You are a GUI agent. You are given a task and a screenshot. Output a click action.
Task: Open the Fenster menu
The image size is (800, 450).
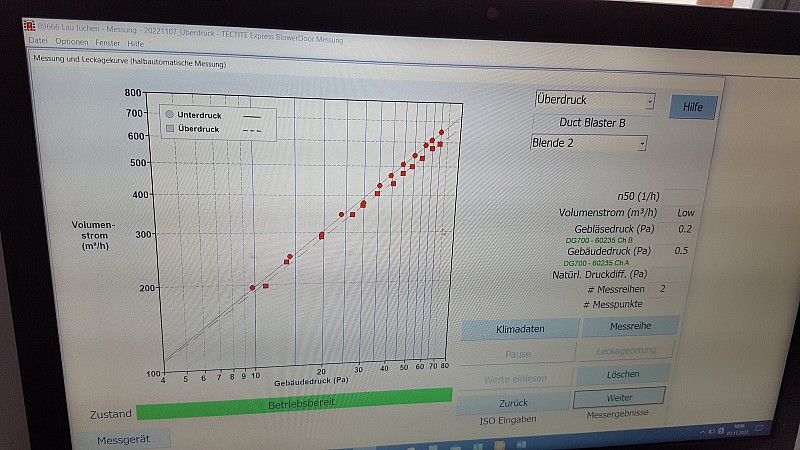click(108, 43)
